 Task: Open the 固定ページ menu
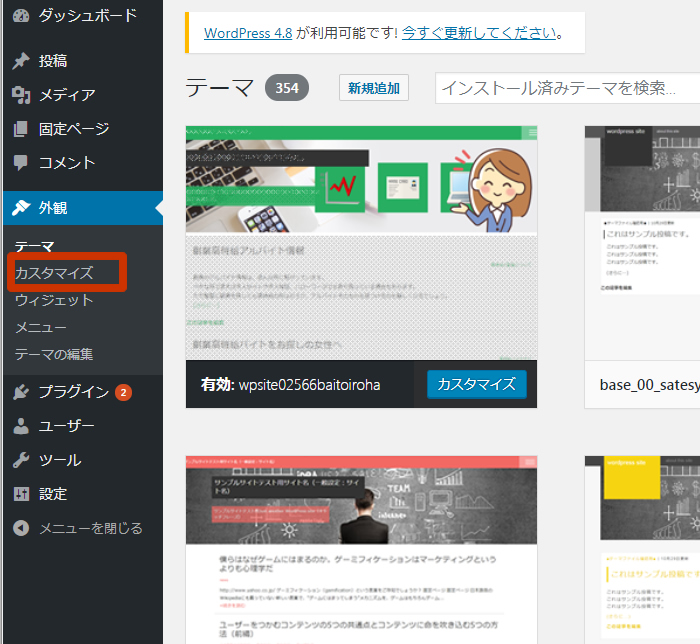[74, 129]
